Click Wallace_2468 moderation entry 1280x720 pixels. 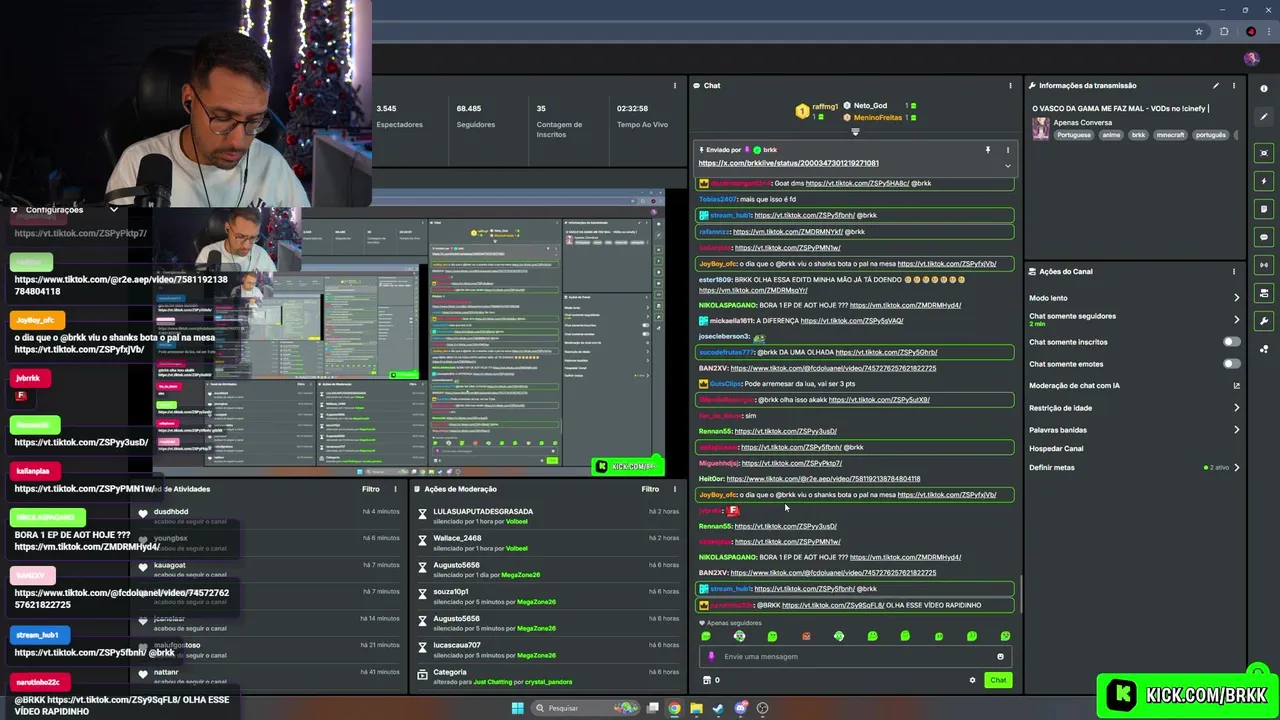[x=549, y=543]
